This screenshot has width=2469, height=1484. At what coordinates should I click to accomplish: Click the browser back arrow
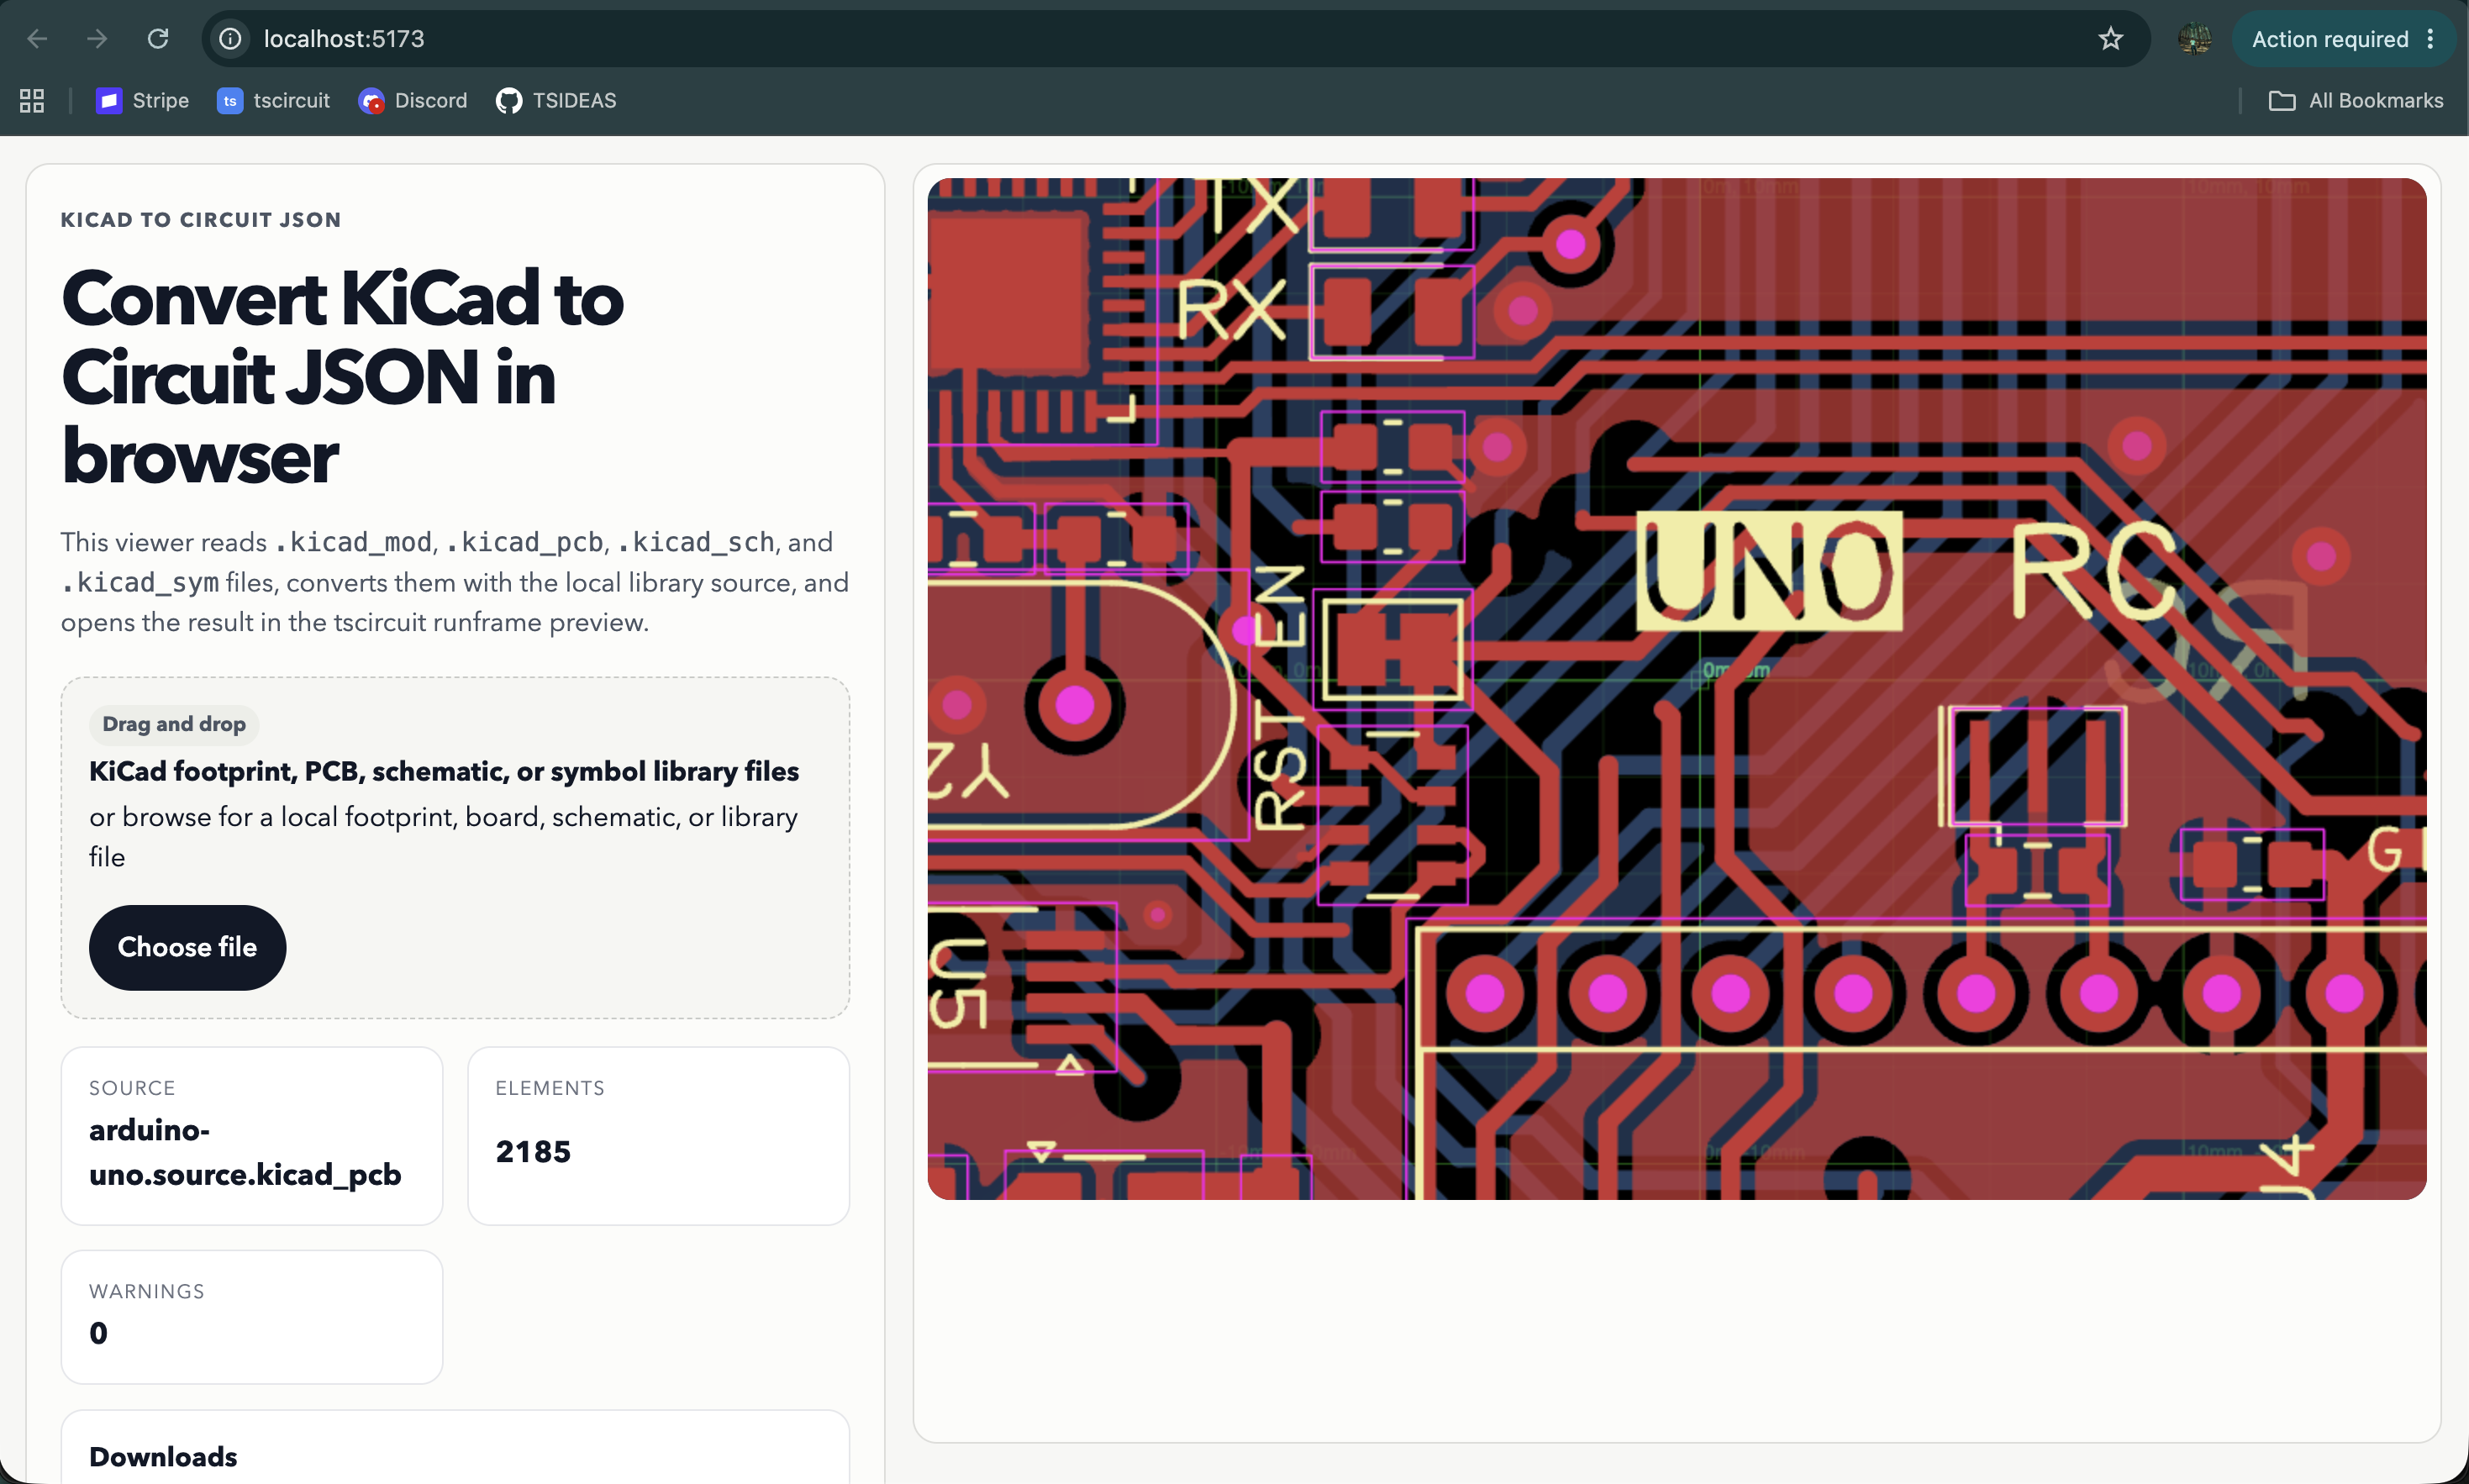coord(37,39)
